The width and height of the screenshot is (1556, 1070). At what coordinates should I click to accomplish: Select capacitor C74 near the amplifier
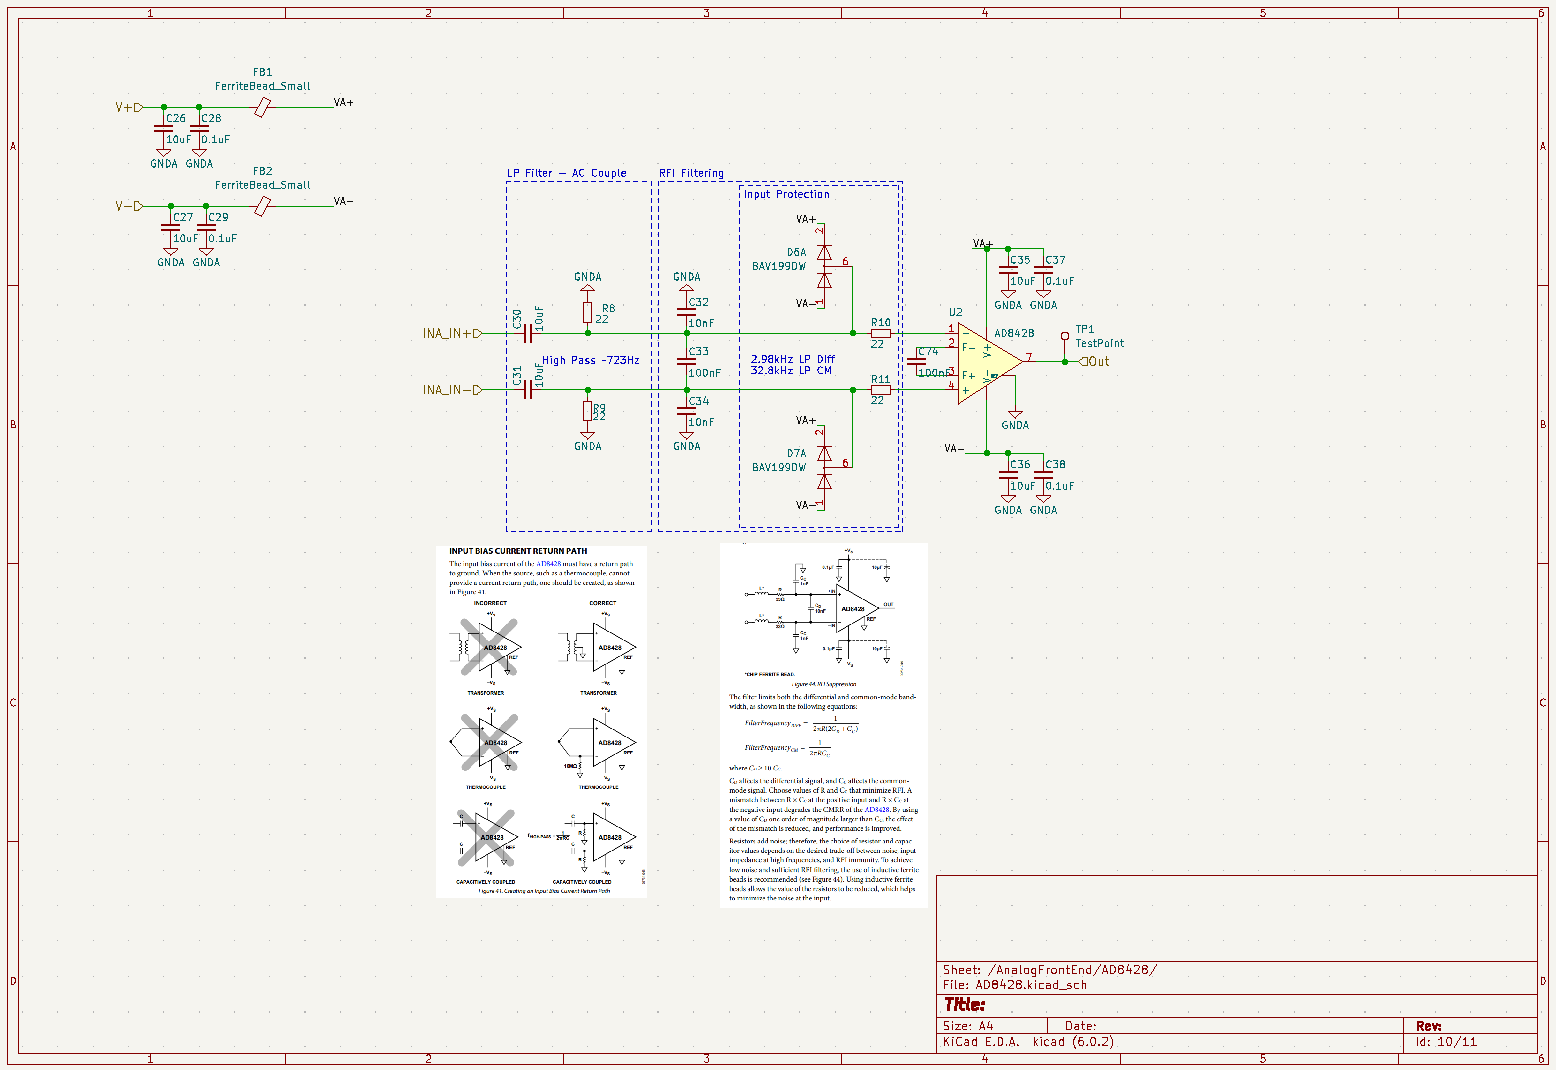tap(923, 362)
